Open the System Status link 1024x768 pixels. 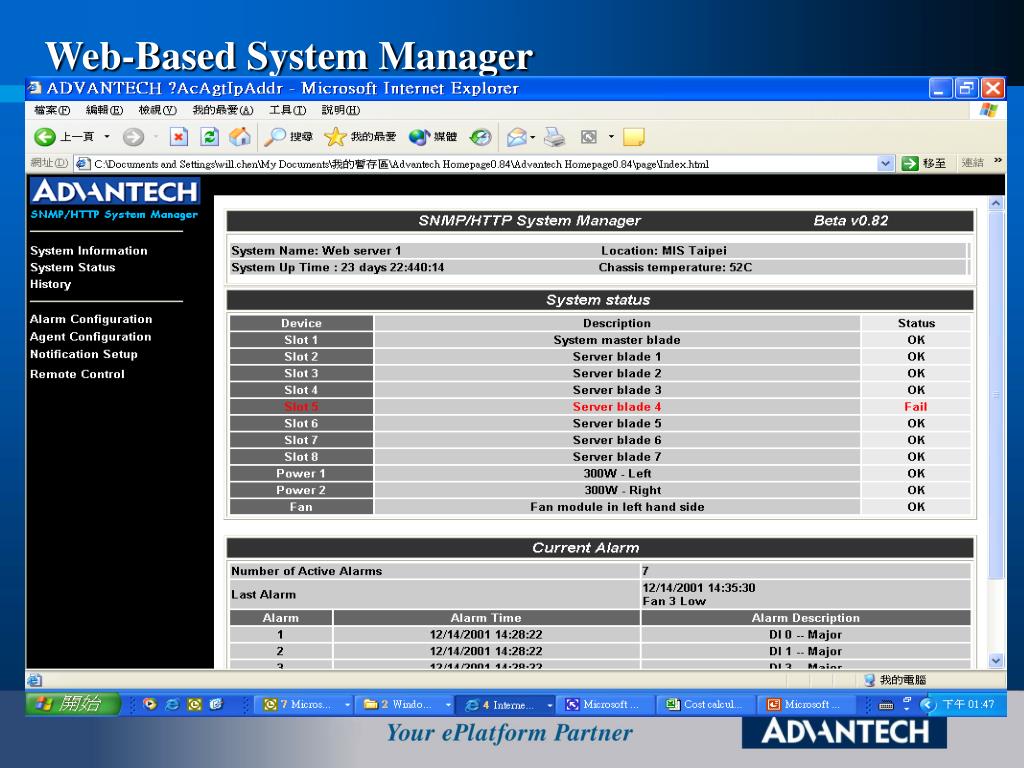(72, 267)
